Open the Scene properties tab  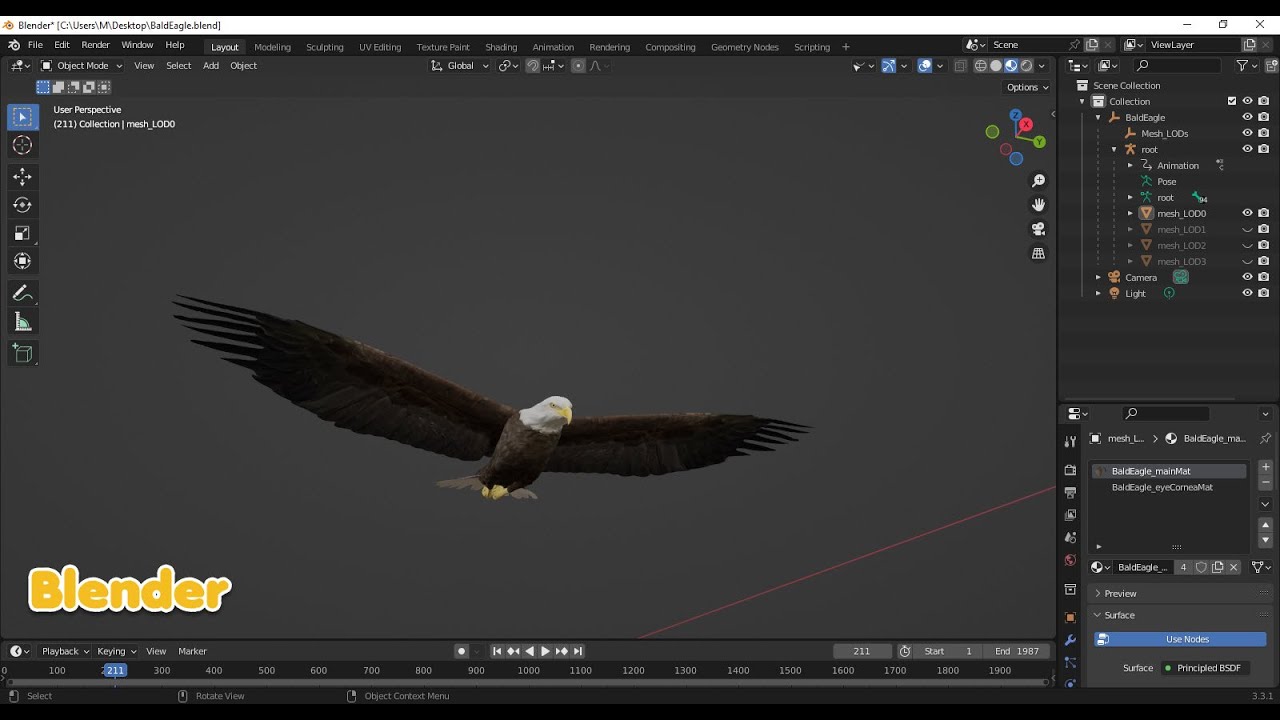[x=1070, y=538]
